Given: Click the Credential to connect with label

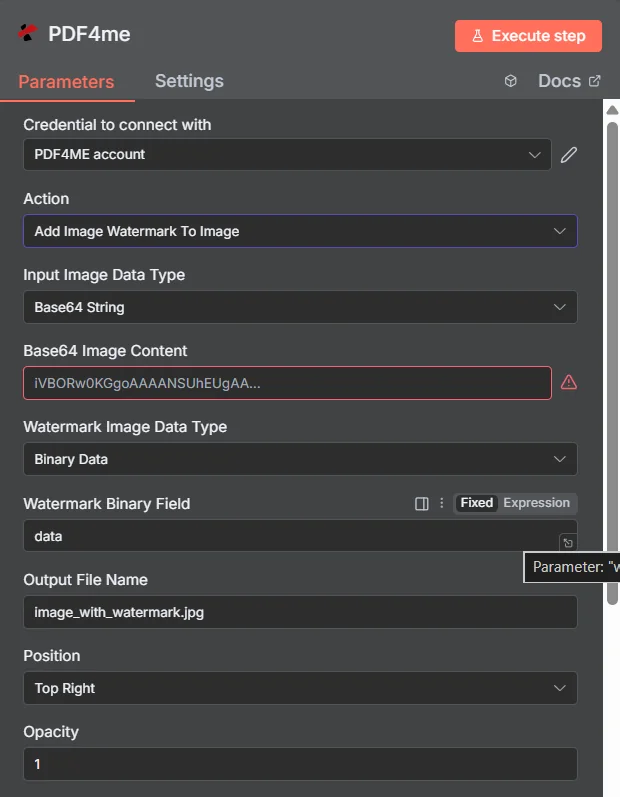Looking at the screenshot, I should (x=117, y=125).
